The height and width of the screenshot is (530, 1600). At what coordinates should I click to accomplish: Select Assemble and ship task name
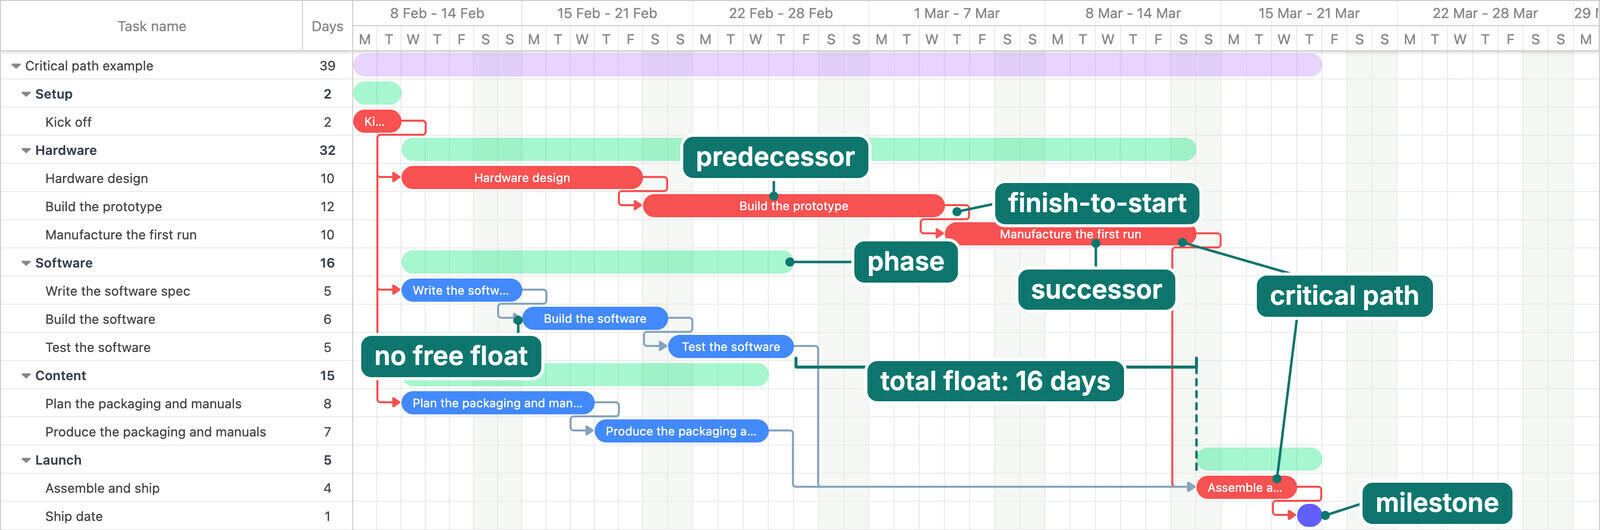102,488
